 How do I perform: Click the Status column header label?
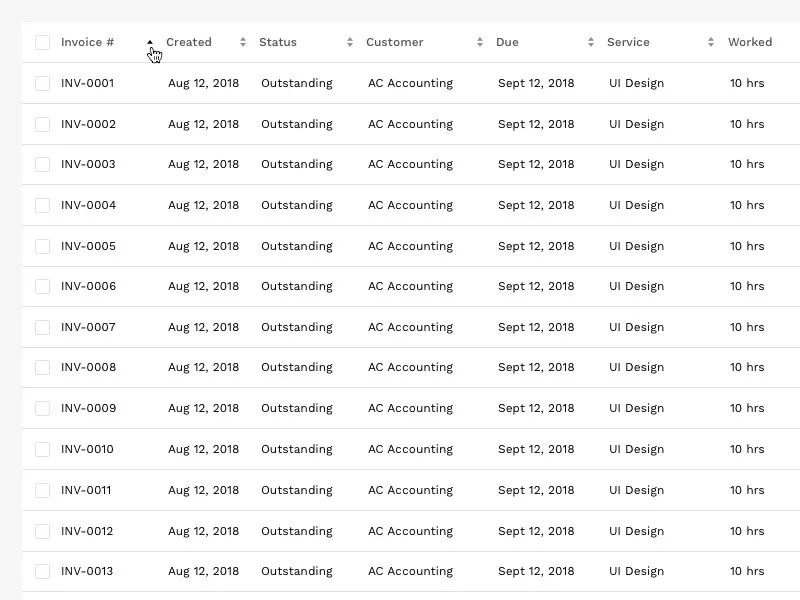(278, 42)
